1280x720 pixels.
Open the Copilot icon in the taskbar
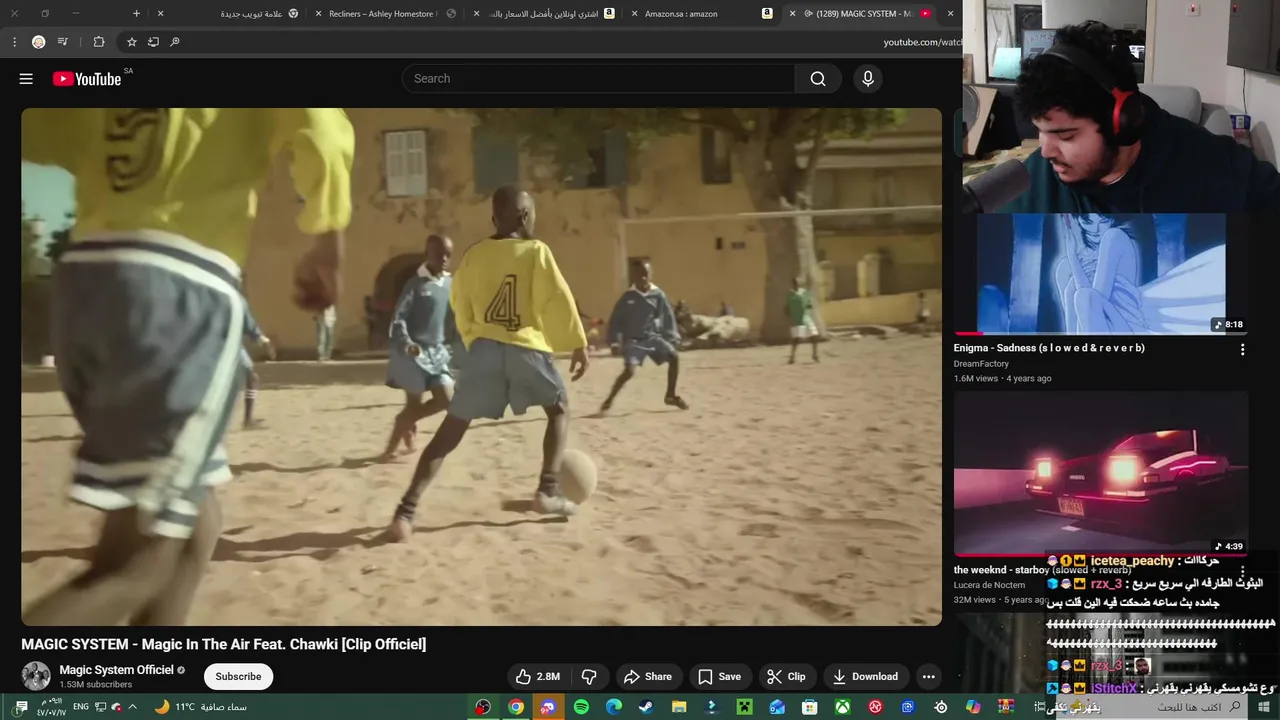pyautogui.click(x=973, y=707)
